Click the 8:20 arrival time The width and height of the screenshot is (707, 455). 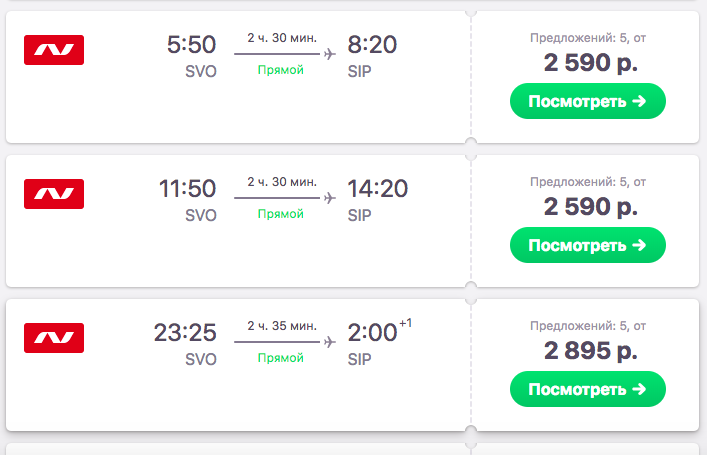pos(372,45)
